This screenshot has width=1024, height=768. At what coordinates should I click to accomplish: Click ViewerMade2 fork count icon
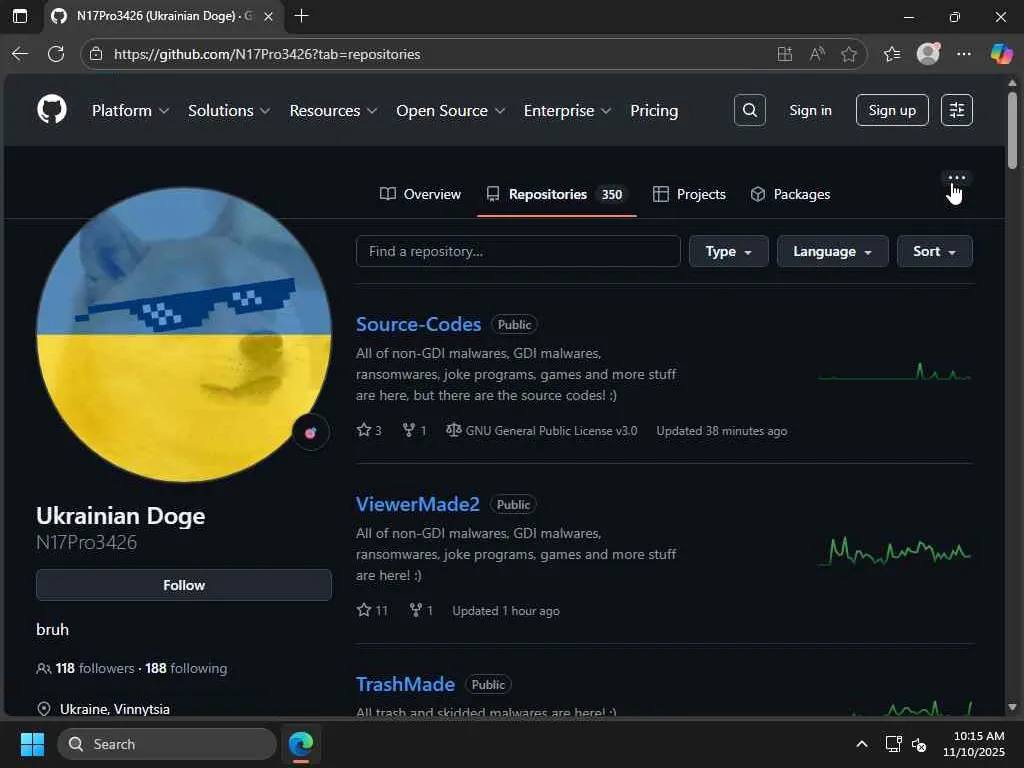click(415, 610)
